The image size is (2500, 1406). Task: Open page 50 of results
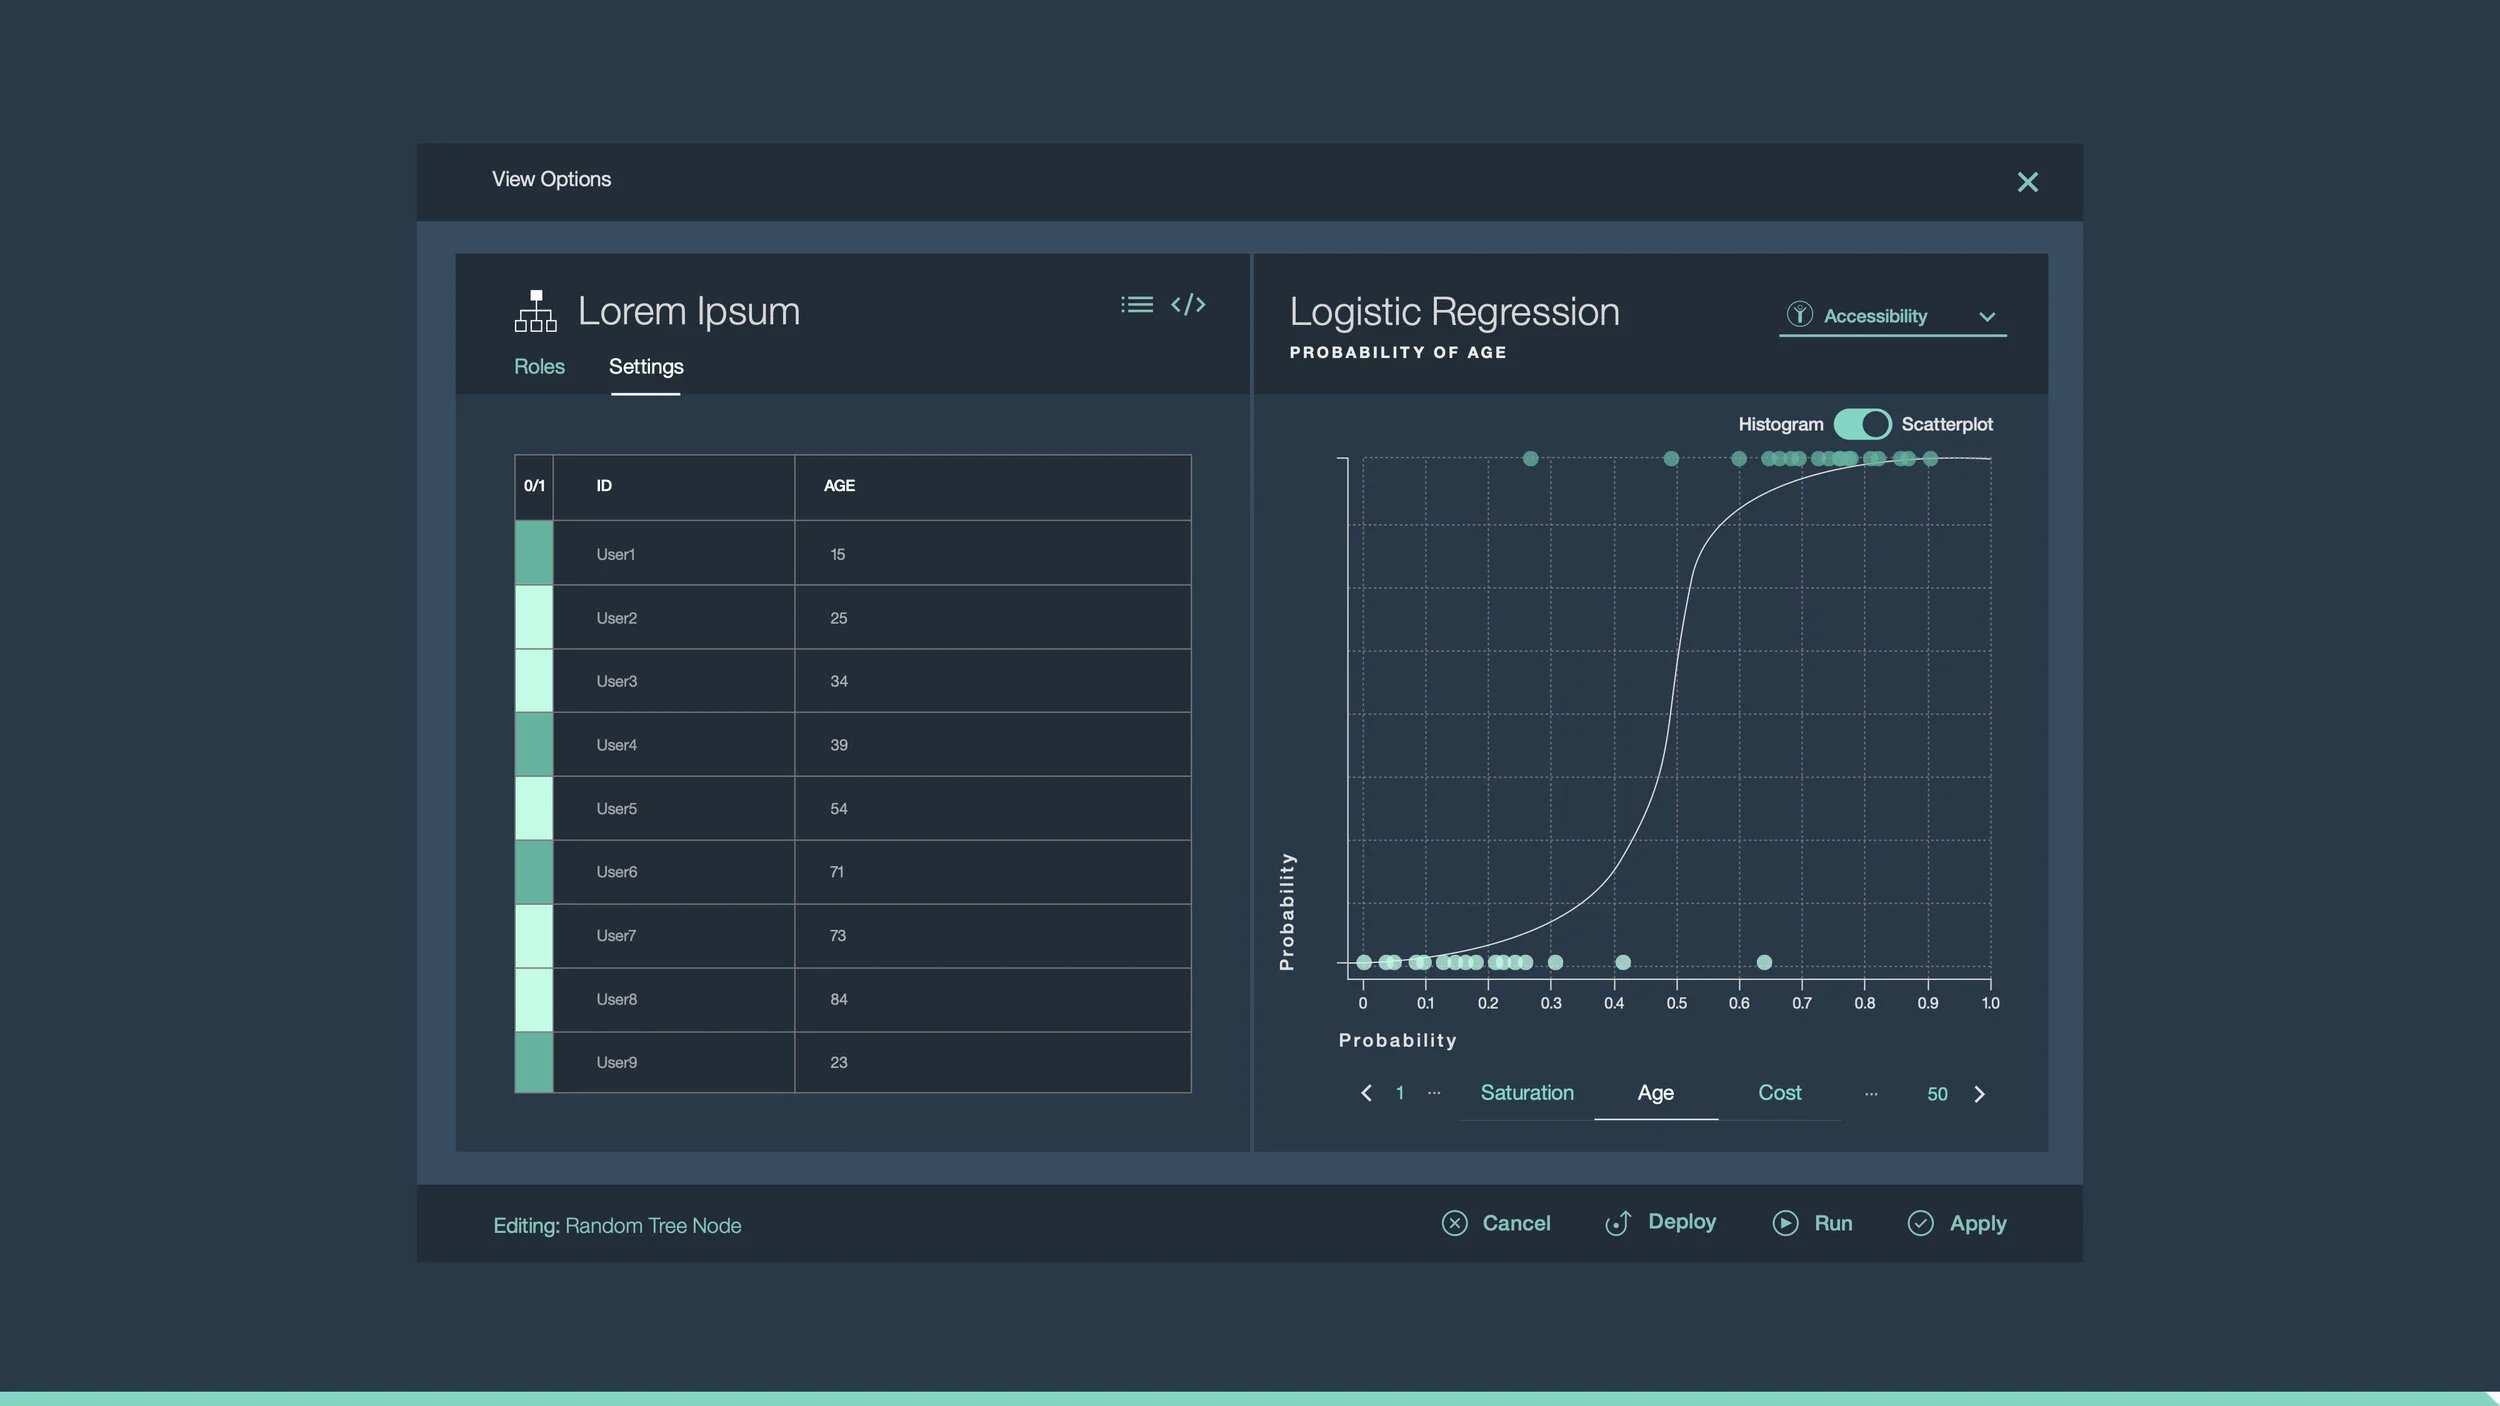click(x=1937, y=1093)
